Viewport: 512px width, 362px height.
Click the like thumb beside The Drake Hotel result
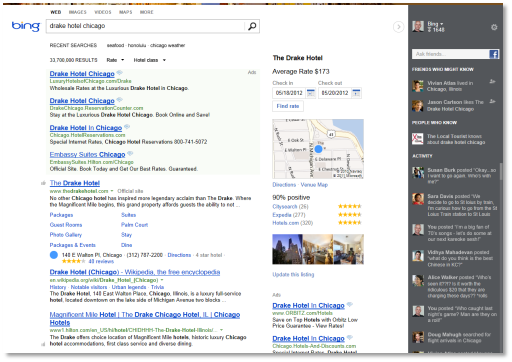(x=43, y=183)
